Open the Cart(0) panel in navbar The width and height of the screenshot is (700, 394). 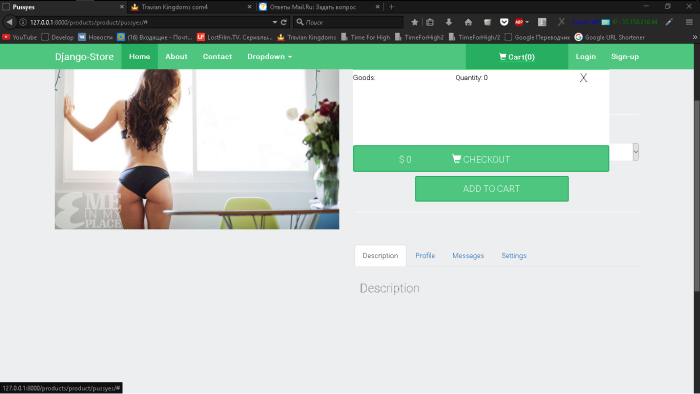pos(517,57)
